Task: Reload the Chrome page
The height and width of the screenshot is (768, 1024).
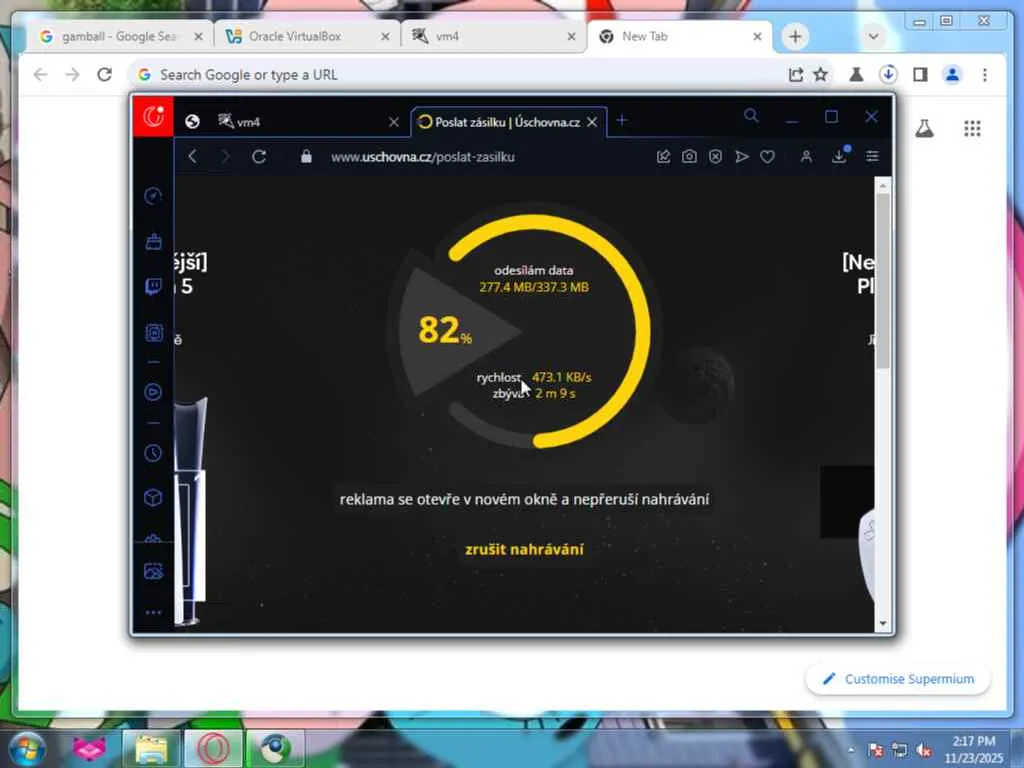Action: [104, 75]
